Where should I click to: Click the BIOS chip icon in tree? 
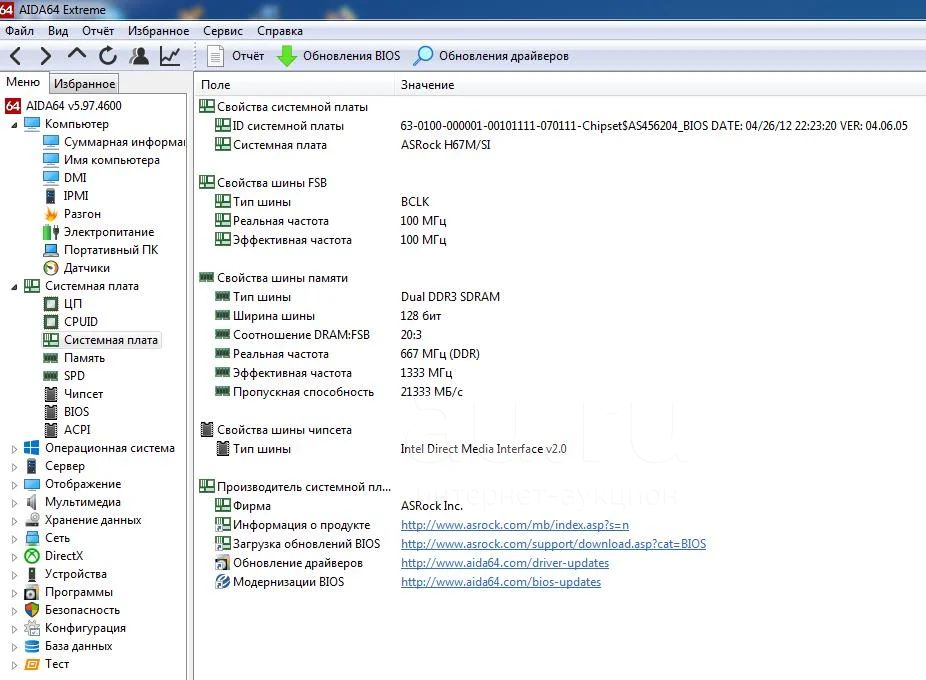coord(51,412)
